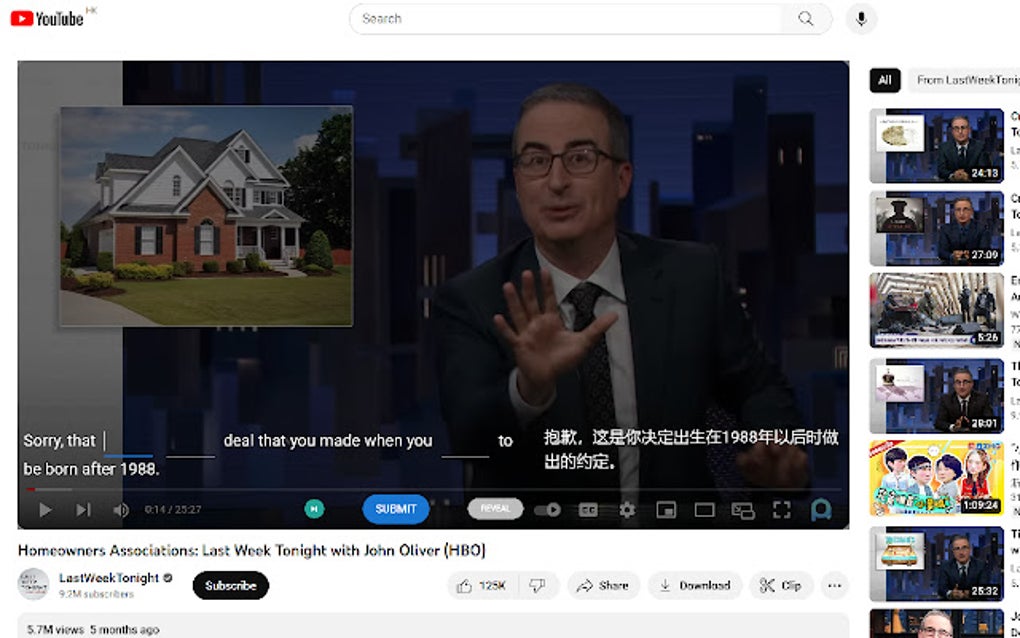The width and height of the screenshot is (1020, 638).
Task: Download the video
Action: (x=695, y=585)
